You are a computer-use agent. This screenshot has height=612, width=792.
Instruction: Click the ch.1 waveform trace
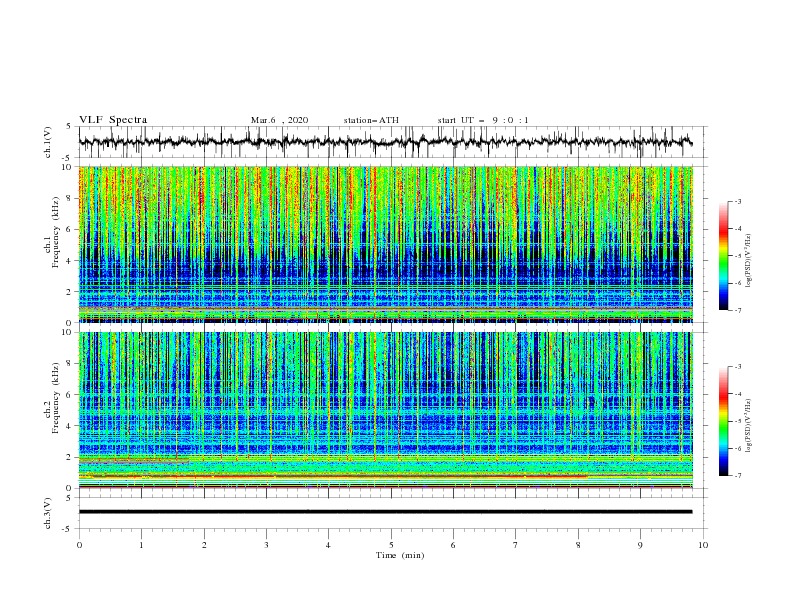(385, 142)
